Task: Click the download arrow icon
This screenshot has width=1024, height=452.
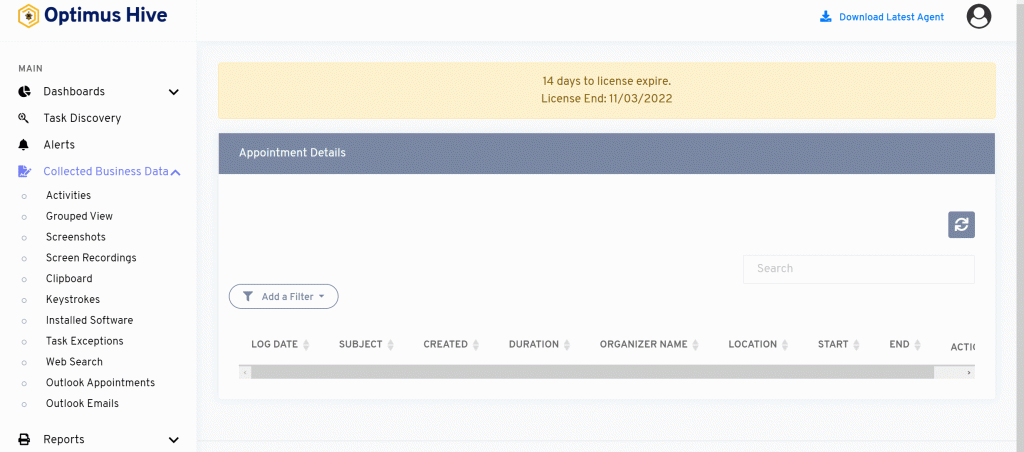Action: (x=825, y=16)
